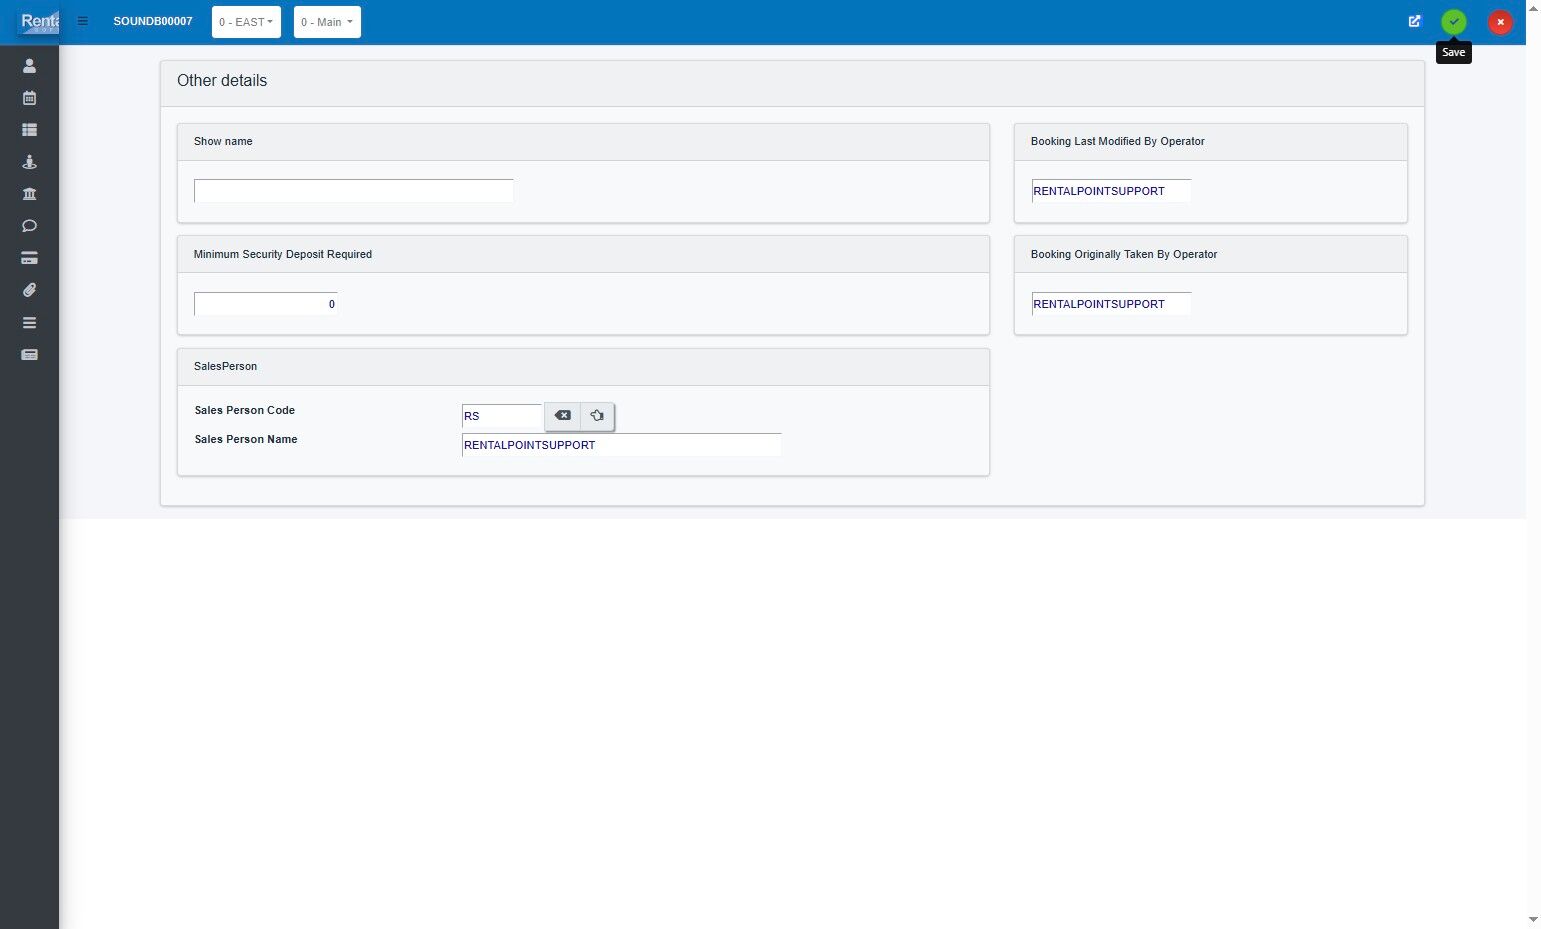
Task: Open the three-line list sidebar icon
Action: 29,323
